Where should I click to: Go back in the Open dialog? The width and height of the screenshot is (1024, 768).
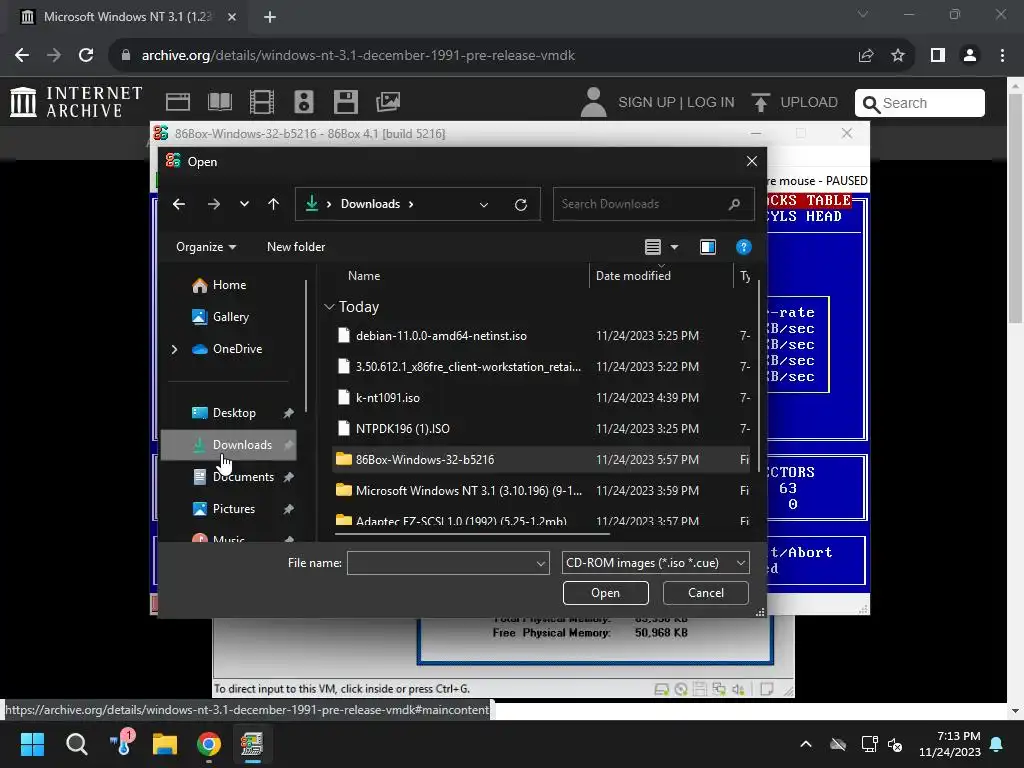[179, 204]
